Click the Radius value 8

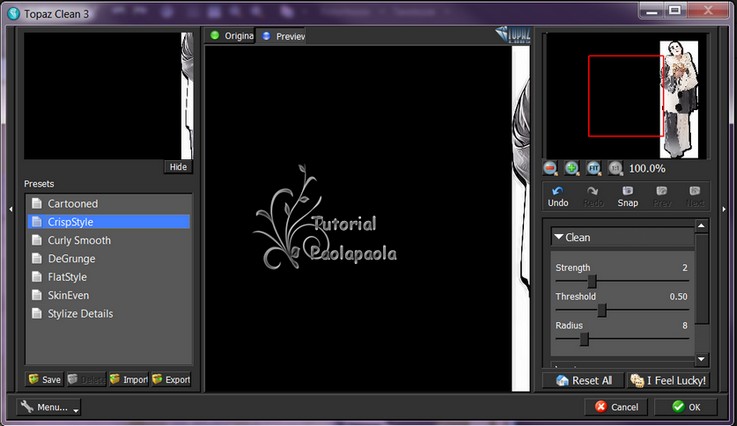click(685, 325)
